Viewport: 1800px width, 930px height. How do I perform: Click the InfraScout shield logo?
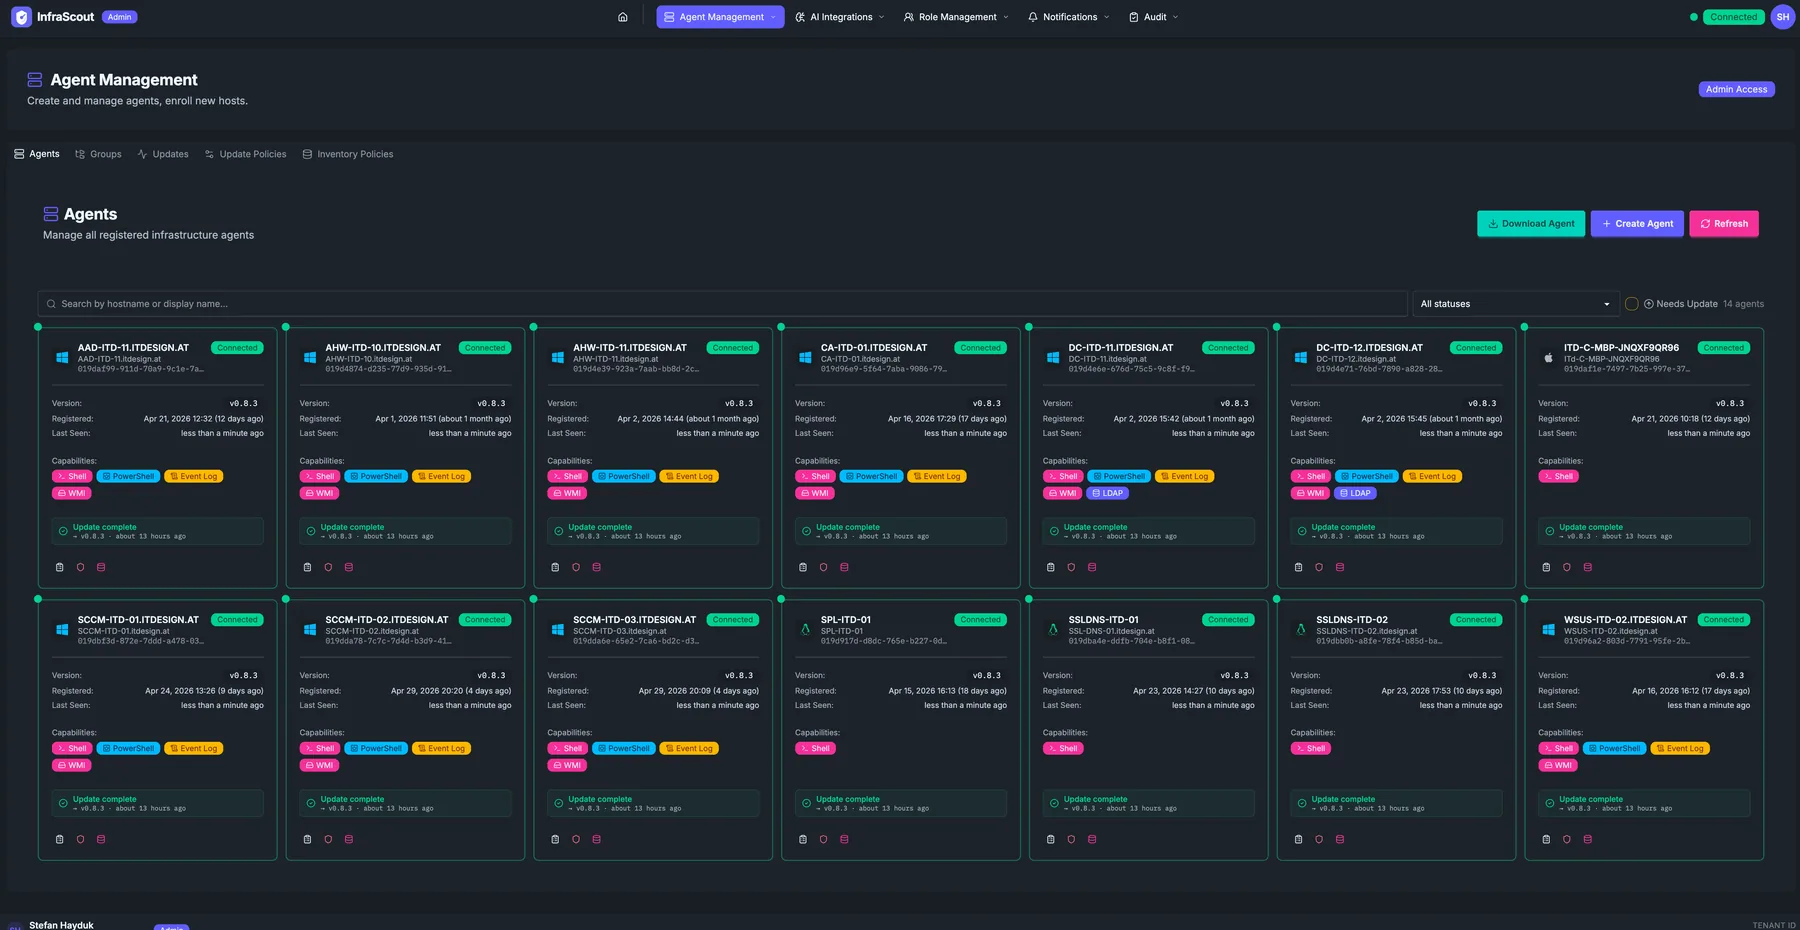point(21,17)
